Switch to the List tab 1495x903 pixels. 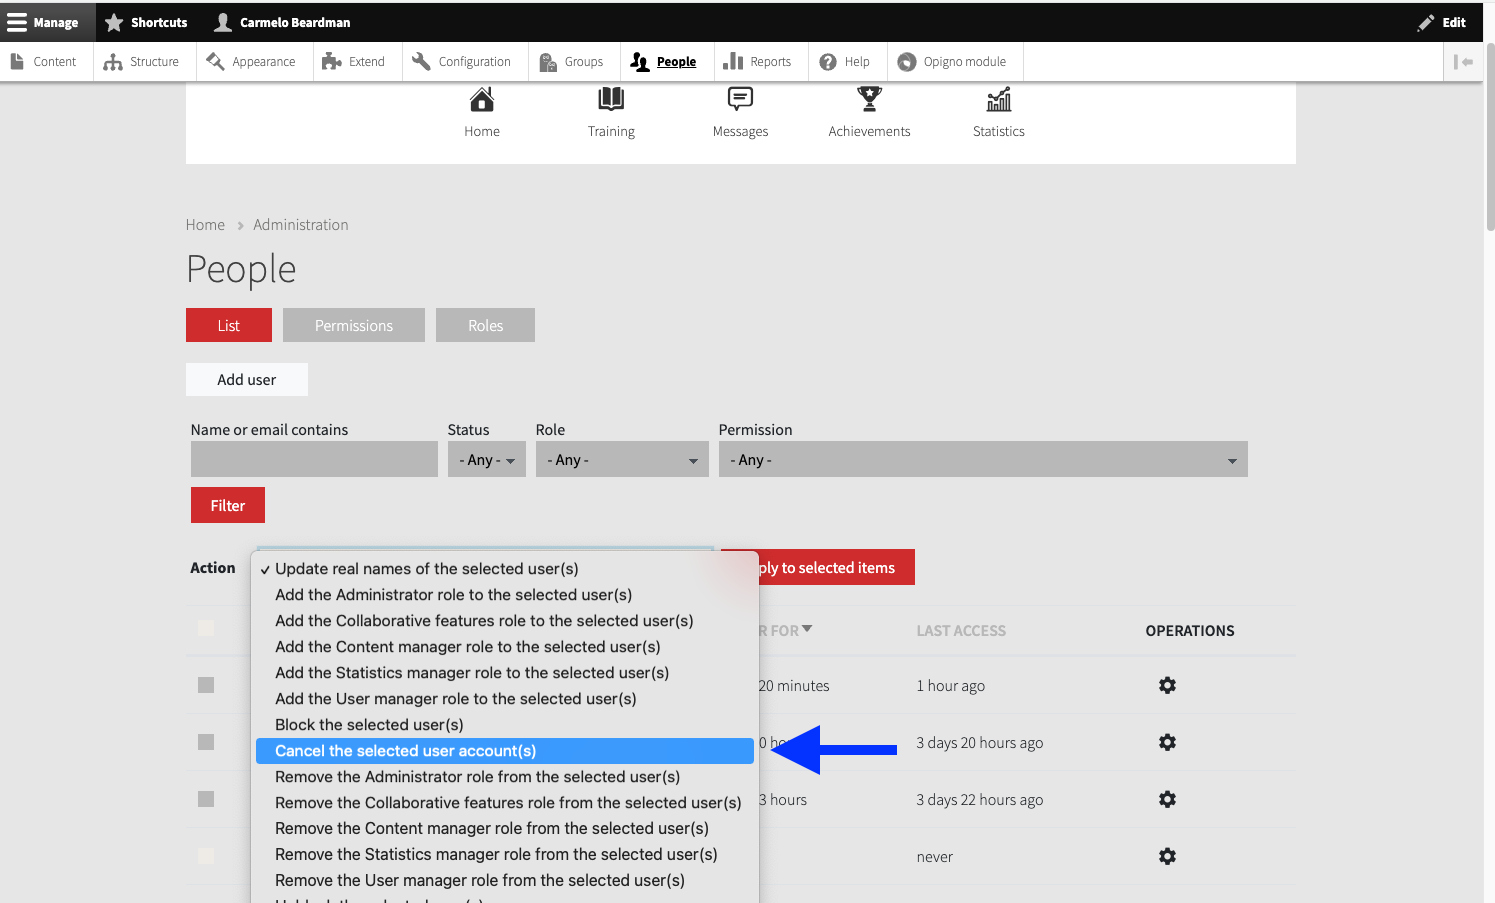coord(229,325)
